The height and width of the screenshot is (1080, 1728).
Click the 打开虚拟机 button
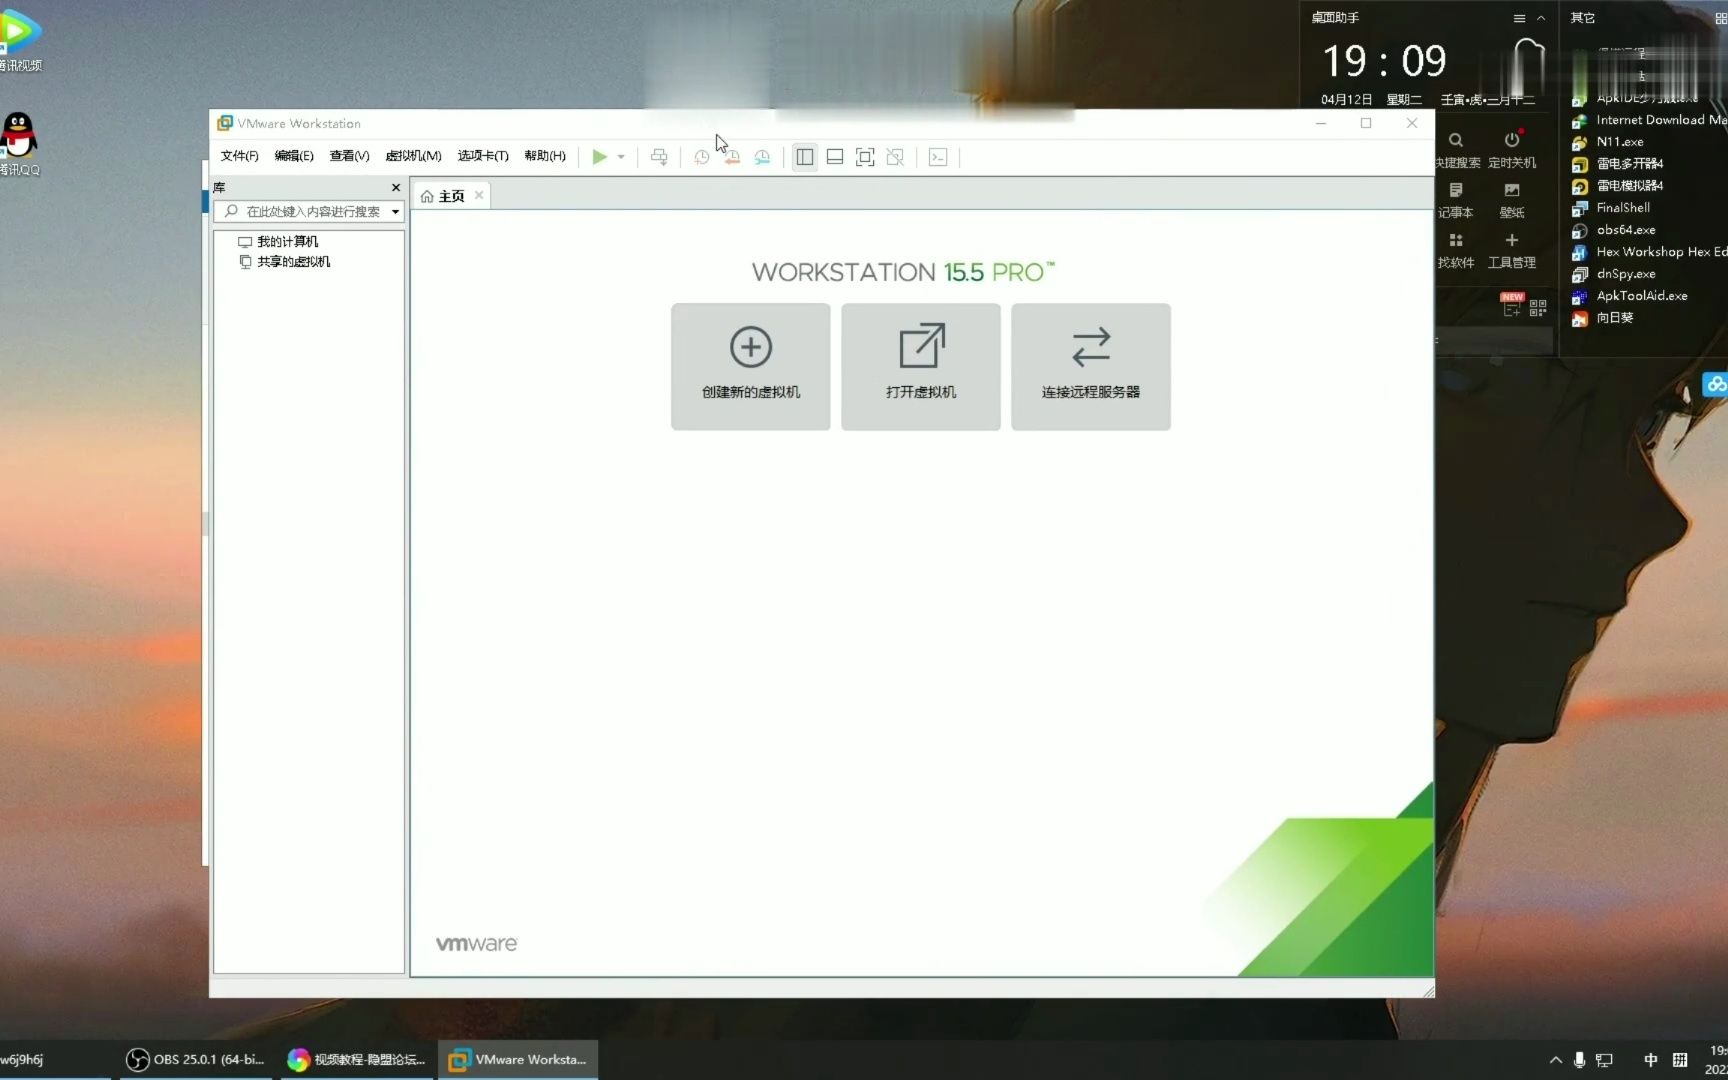click(921, 367)
